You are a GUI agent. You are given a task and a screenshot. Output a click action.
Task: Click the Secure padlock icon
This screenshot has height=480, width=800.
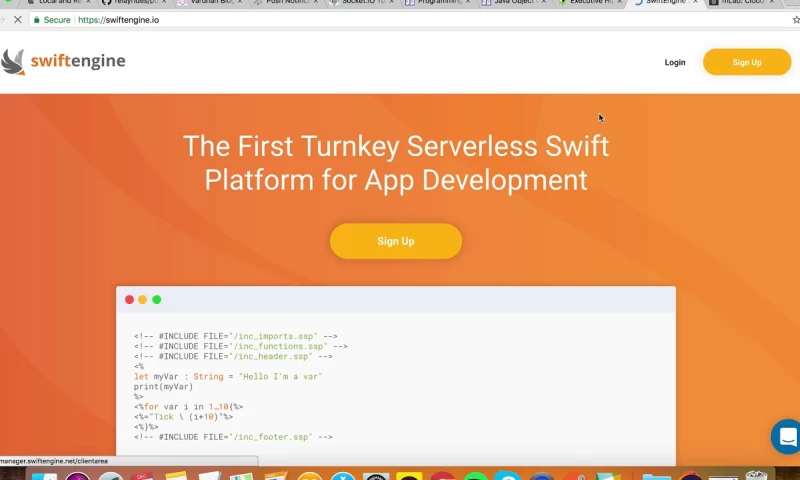37,20
